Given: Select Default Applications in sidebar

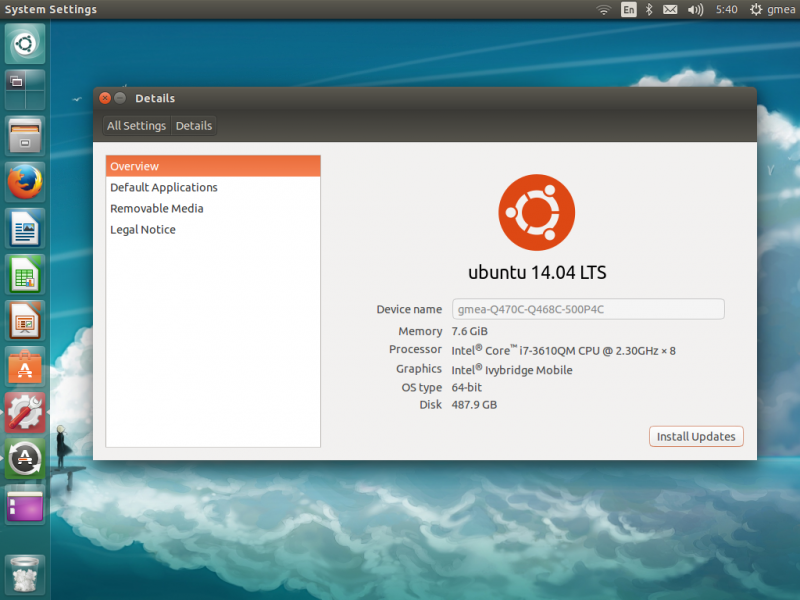Looking at the screenshot, I should point(213,187).
